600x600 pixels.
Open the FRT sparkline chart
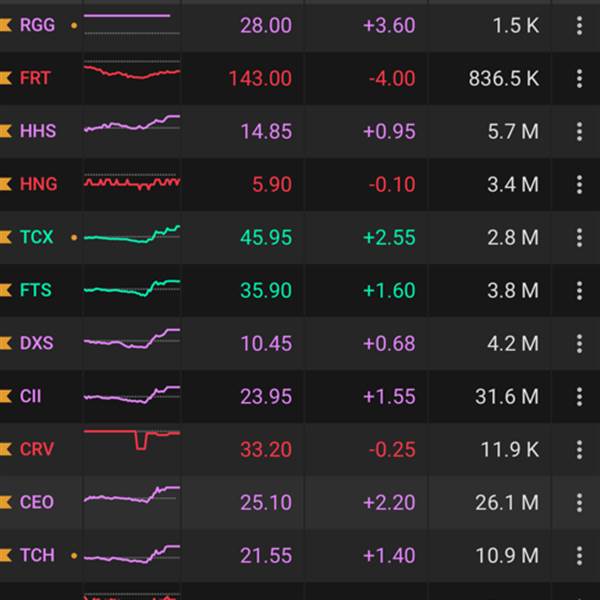tap(132, 74)
